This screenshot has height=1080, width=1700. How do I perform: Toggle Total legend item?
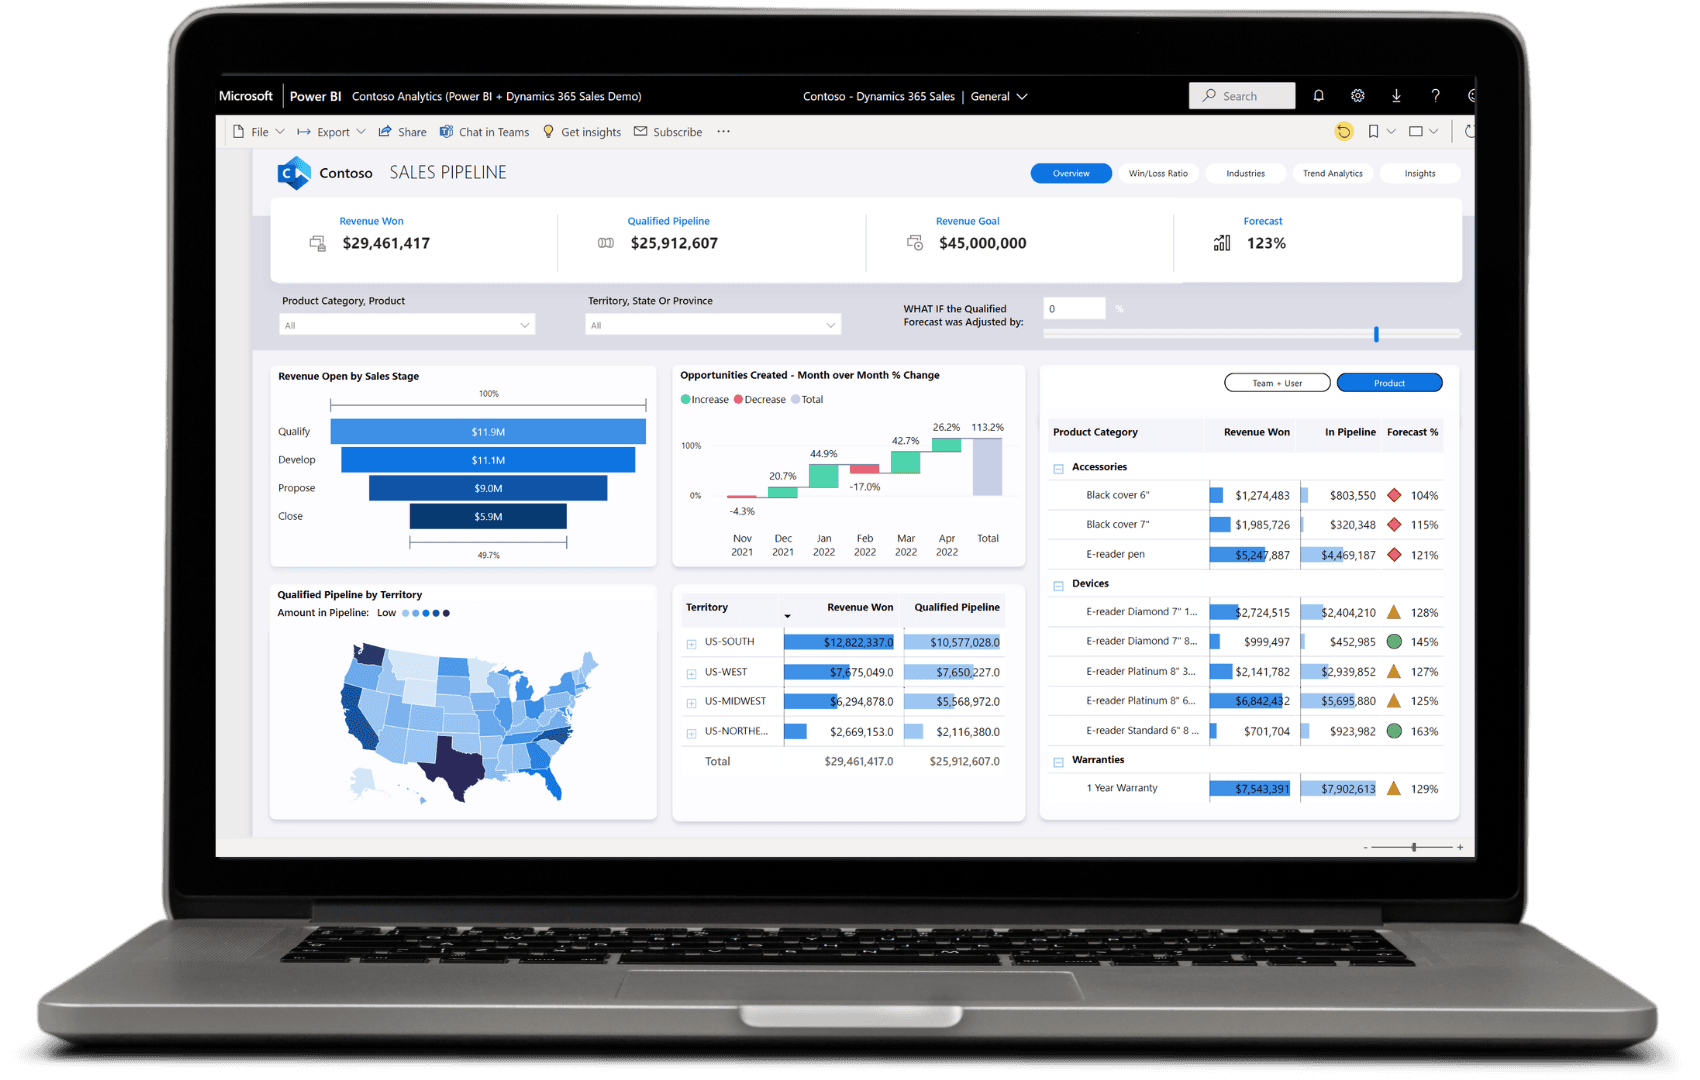click(807, 400)
